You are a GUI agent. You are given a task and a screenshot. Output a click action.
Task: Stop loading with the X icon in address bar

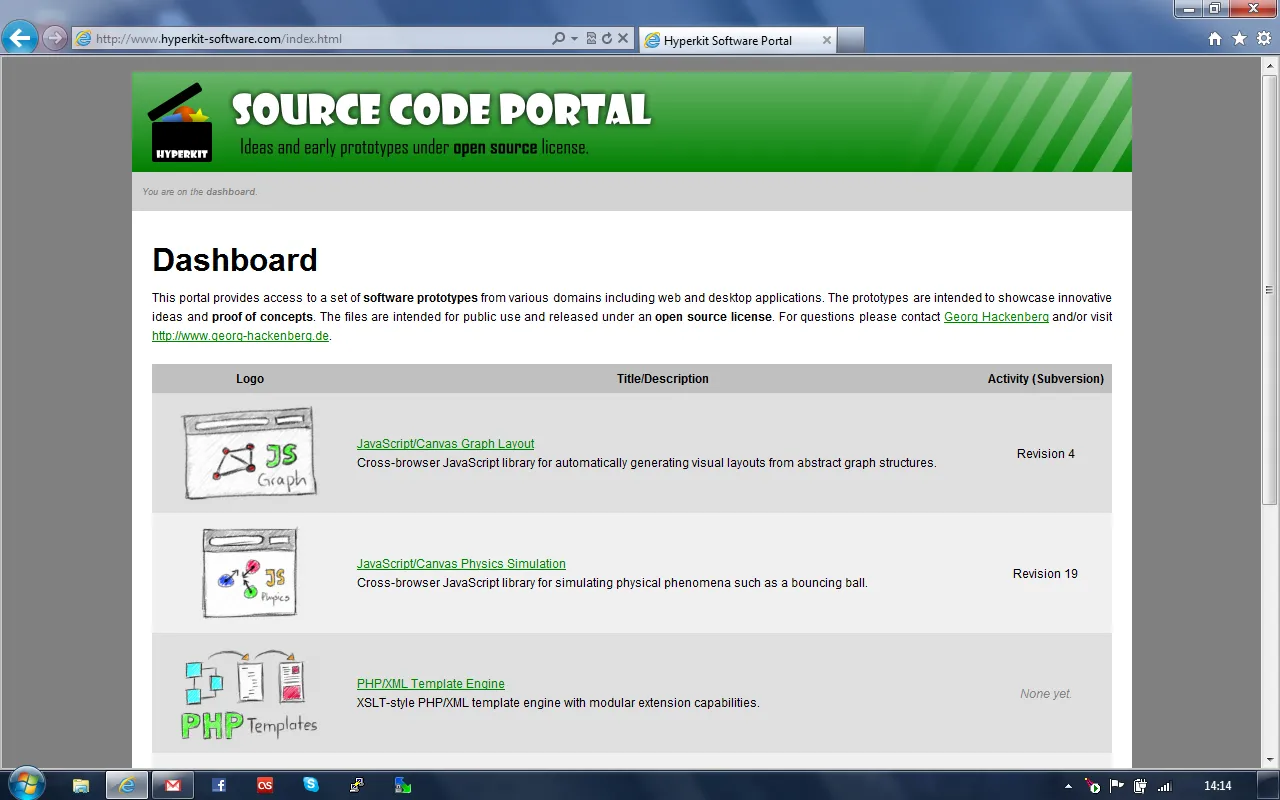[623, 39]
